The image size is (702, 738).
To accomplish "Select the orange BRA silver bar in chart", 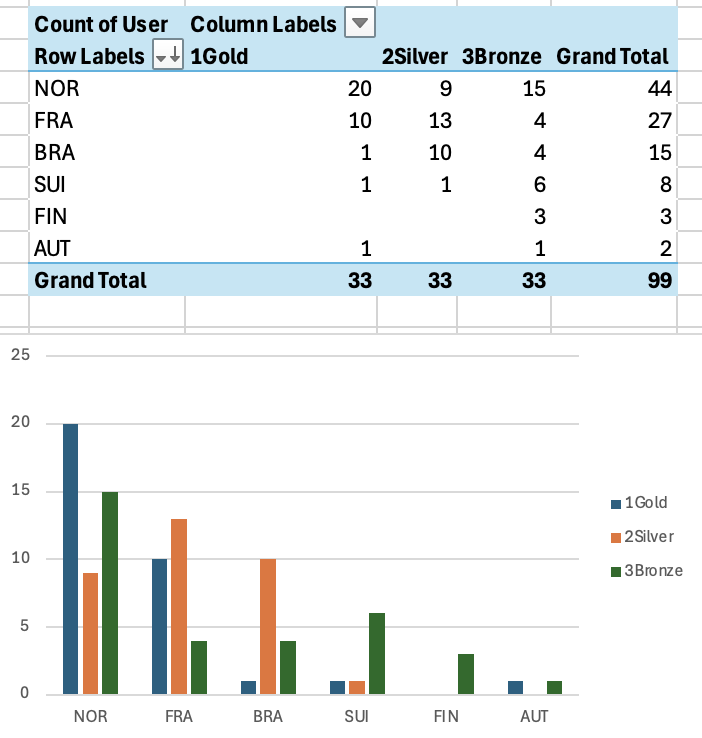I will pos(269,626).
